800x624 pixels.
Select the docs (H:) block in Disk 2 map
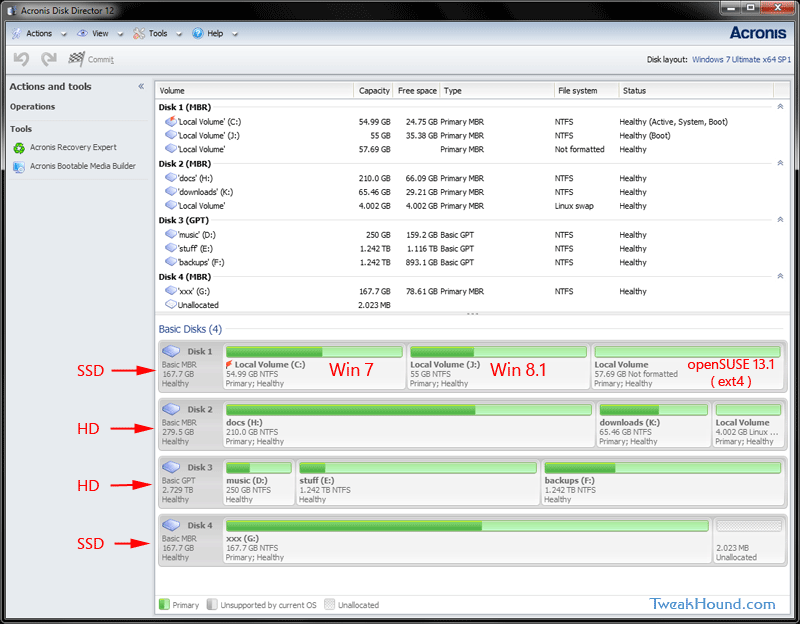409,425
